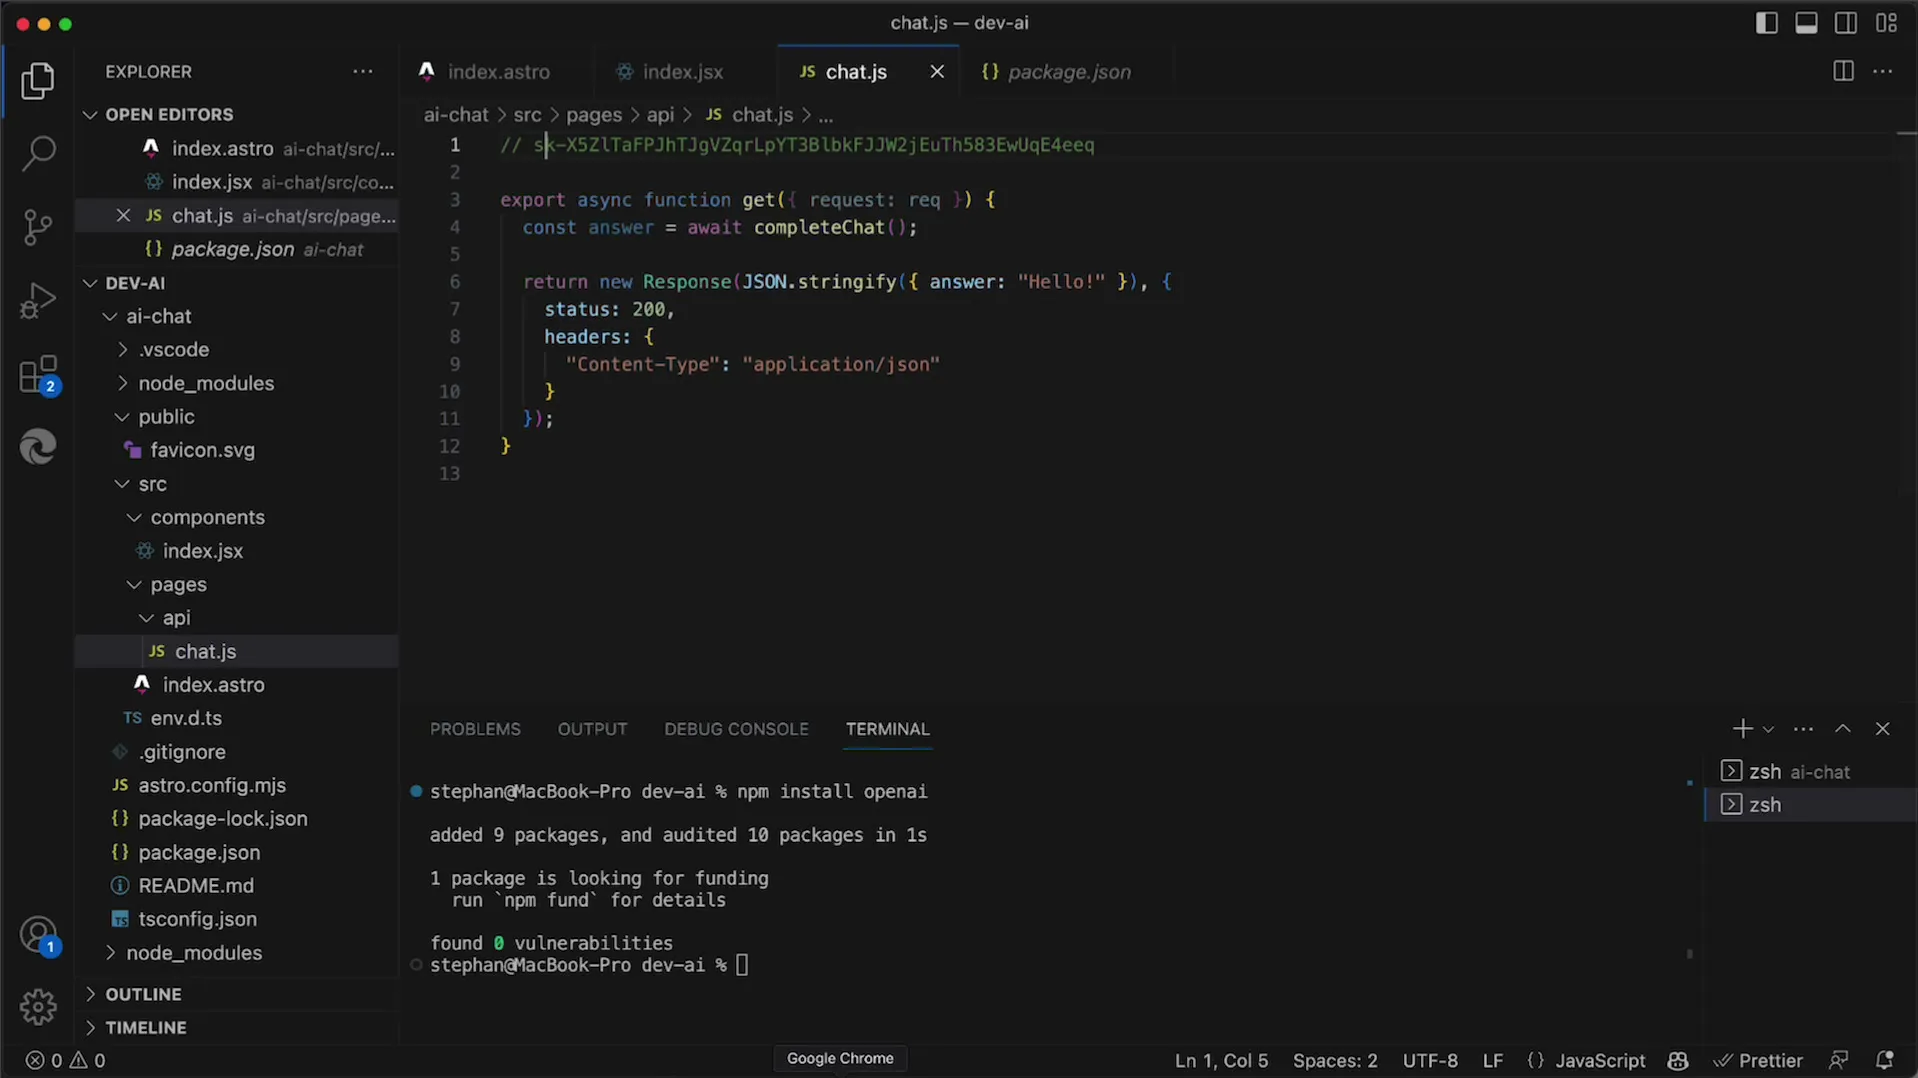Image resolution: width=1918 pixels, height=1078 pixels.
Task: Create a new terminal with plus icon
Action: pos(1742,729)
